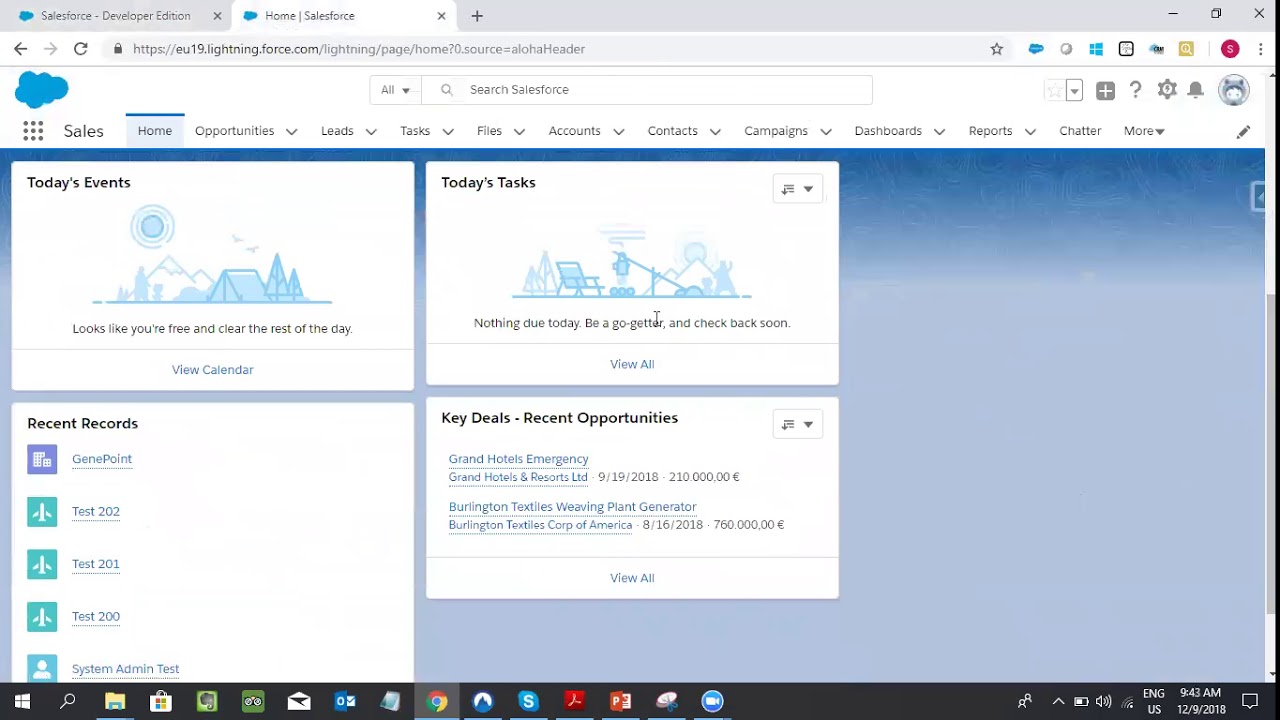
Task: Switch to Salesforce Developer Edition browser tab
Action: point(115,16)
